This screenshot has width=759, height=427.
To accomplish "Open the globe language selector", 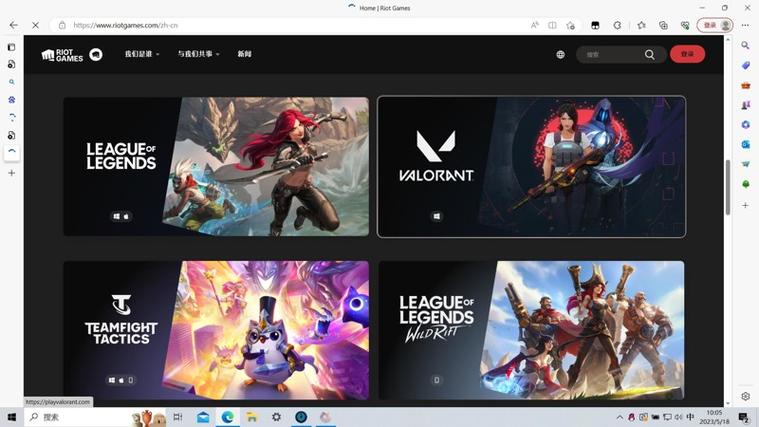I will pos(560,55).
